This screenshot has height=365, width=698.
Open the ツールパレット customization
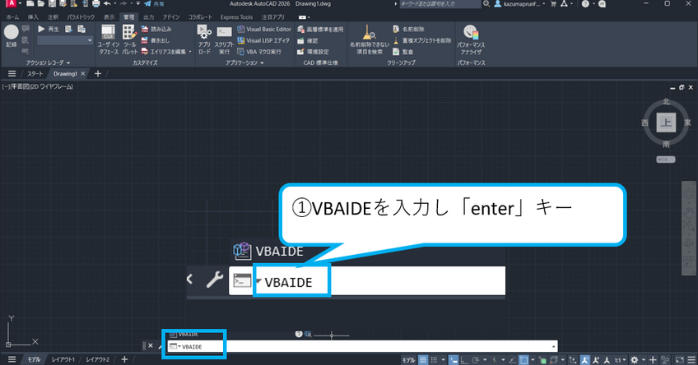(130, 39)
